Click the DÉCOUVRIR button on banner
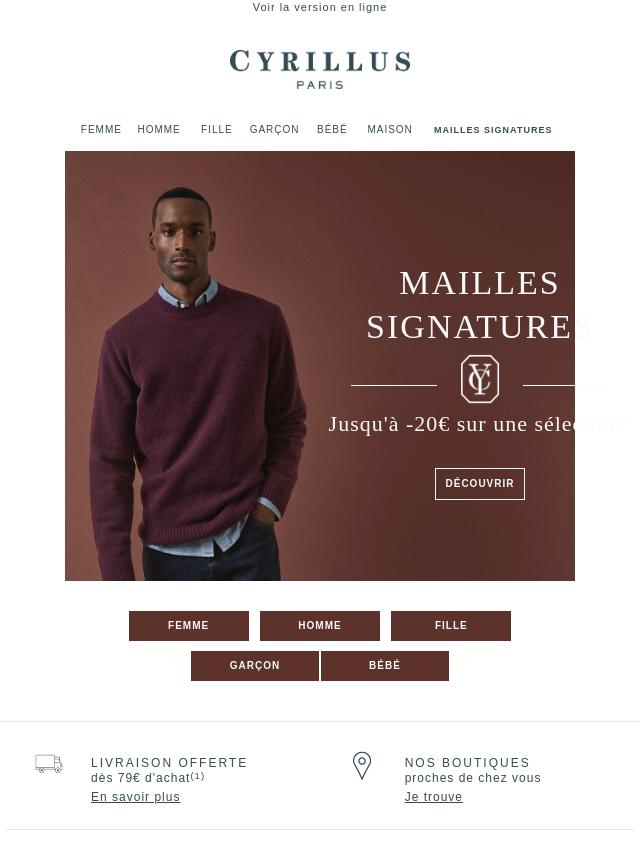The height and width of the screenshot is (854, 640). [480, 484]
